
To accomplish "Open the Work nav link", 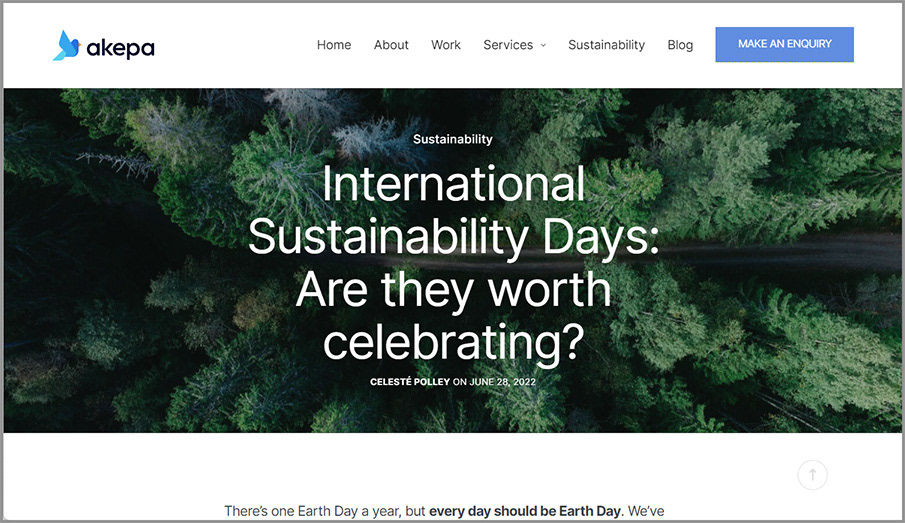I will 446,45.
